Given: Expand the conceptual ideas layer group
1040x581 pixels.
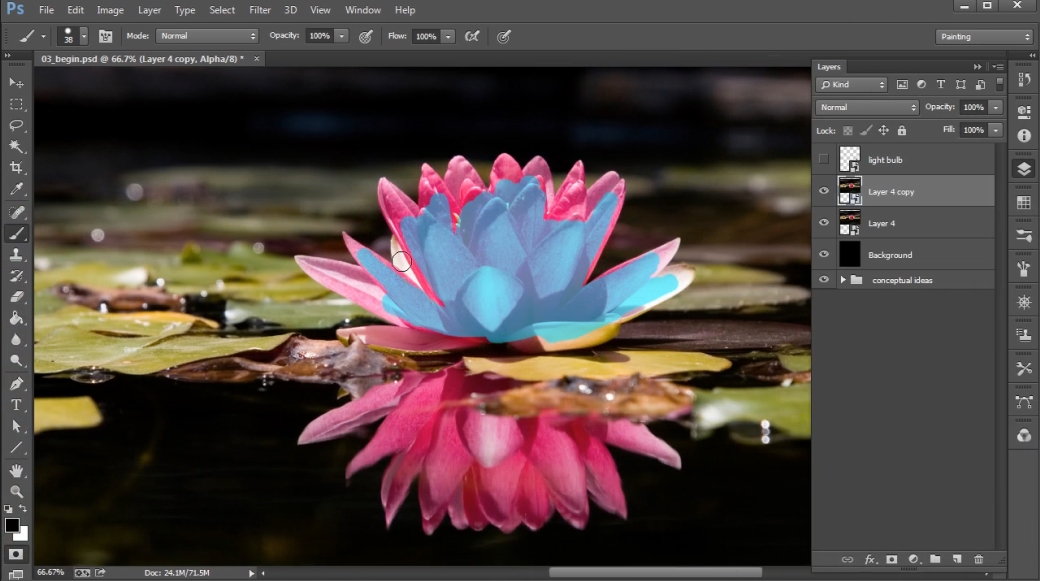Looking at the screenshot, I should 842,280.
